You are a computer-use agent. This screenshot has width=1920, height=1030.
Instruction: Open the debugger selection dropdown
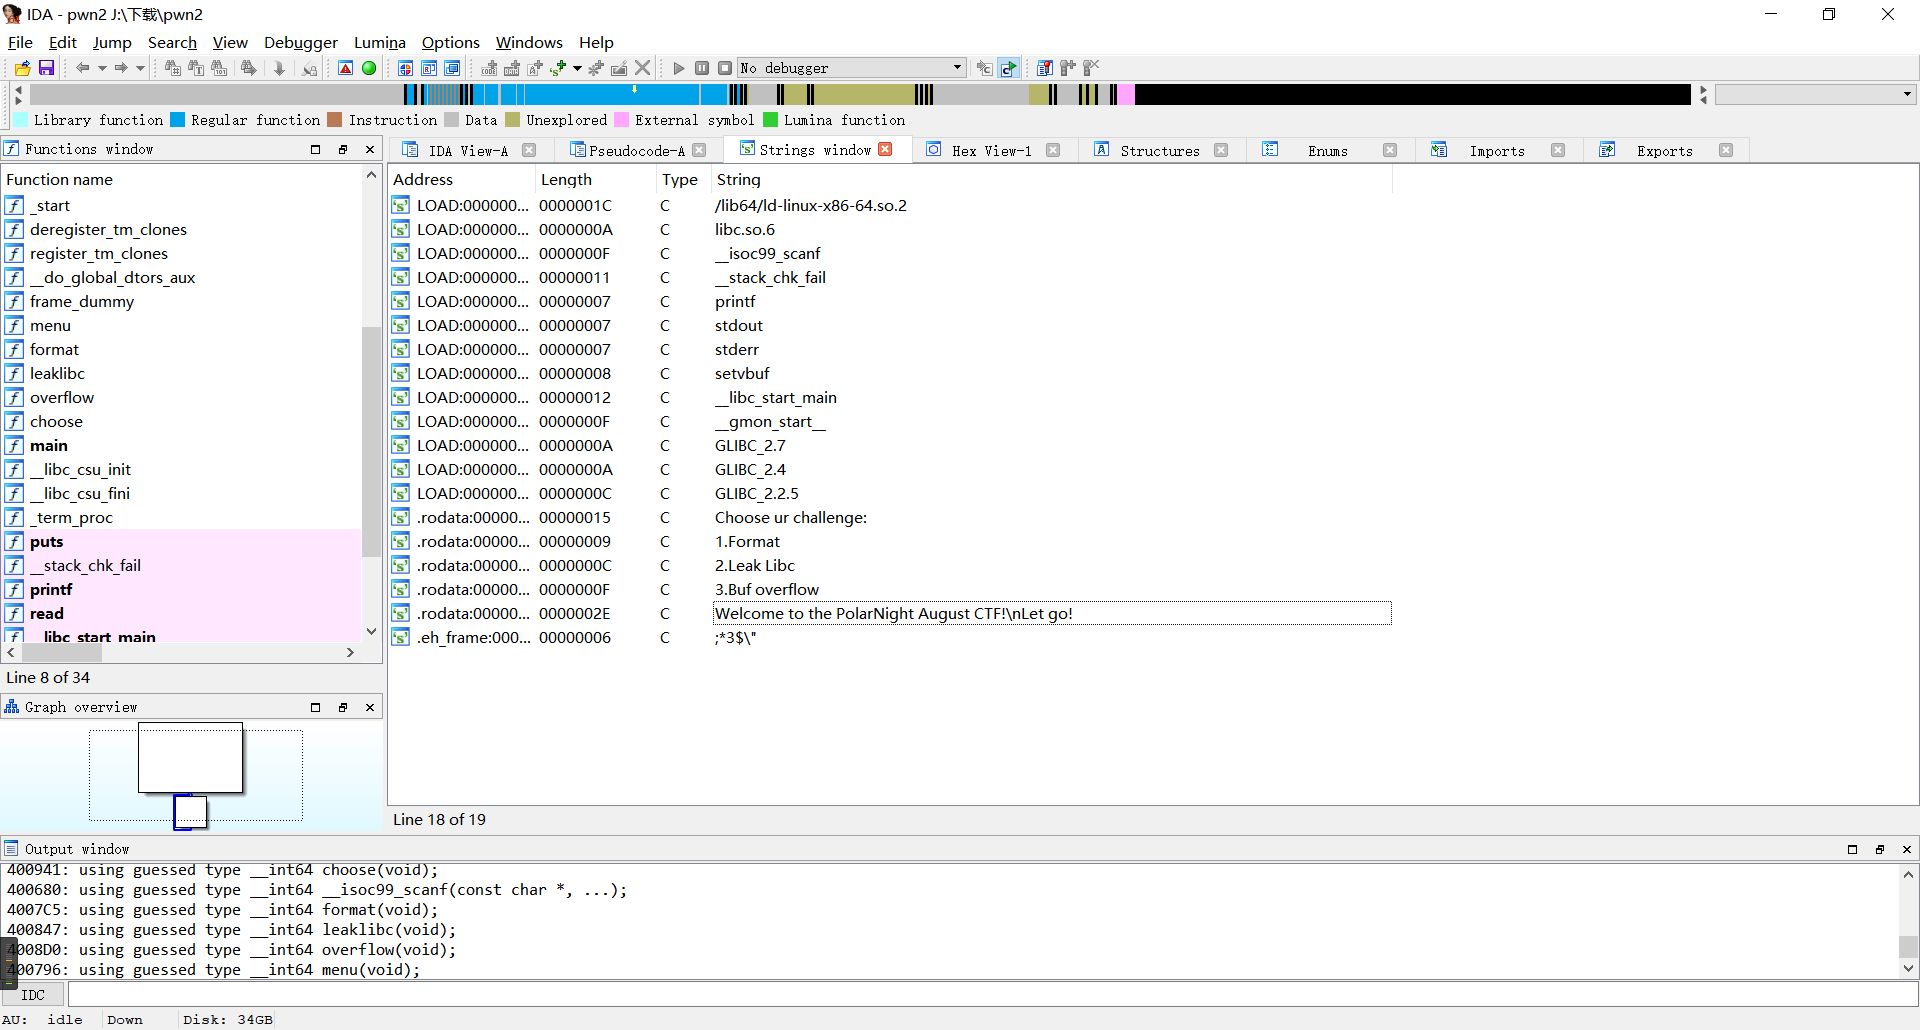tap(957, 68)
